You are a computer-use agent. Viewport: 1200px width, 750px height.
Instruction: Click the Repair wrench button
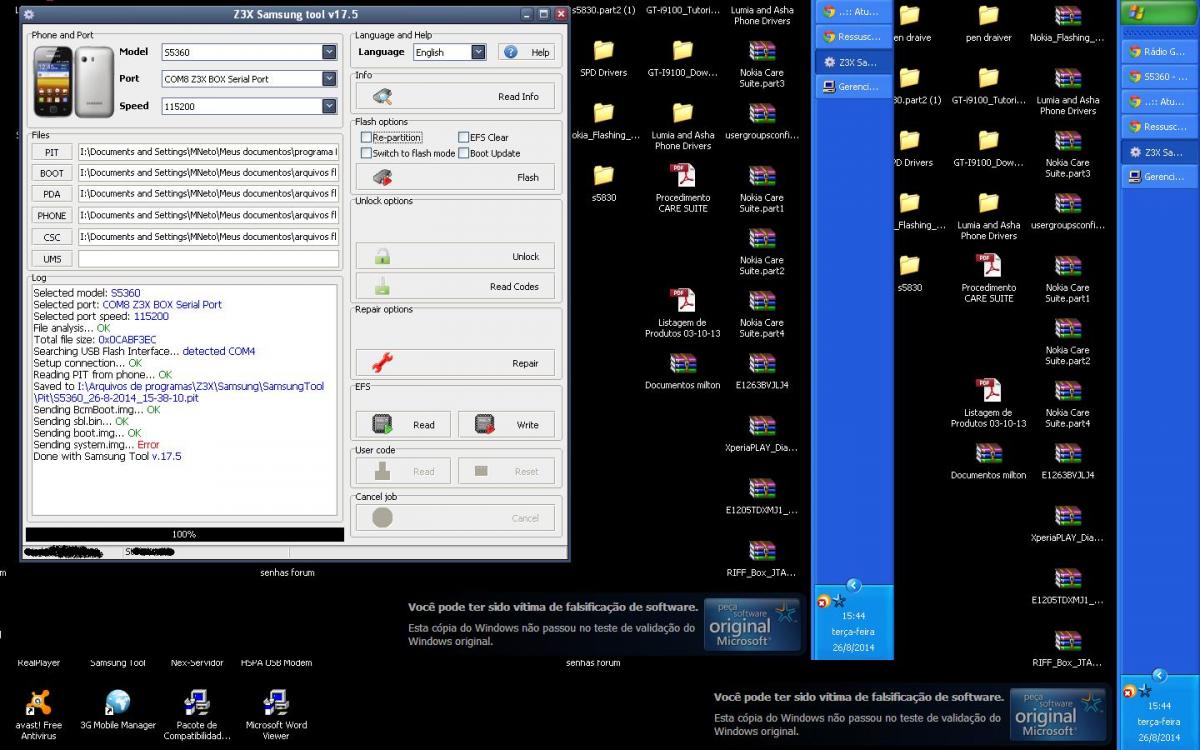454,364
